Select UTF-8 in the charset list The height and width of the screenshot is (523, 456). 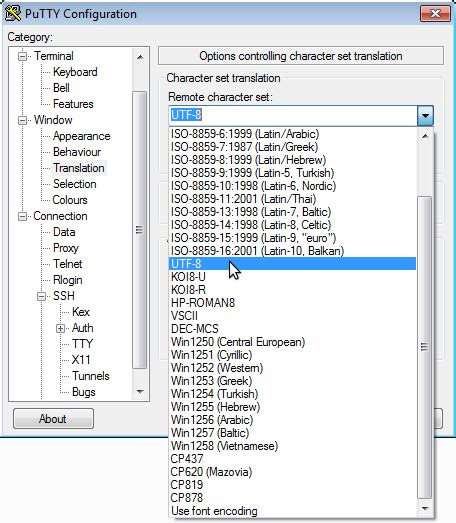(293, 264)
